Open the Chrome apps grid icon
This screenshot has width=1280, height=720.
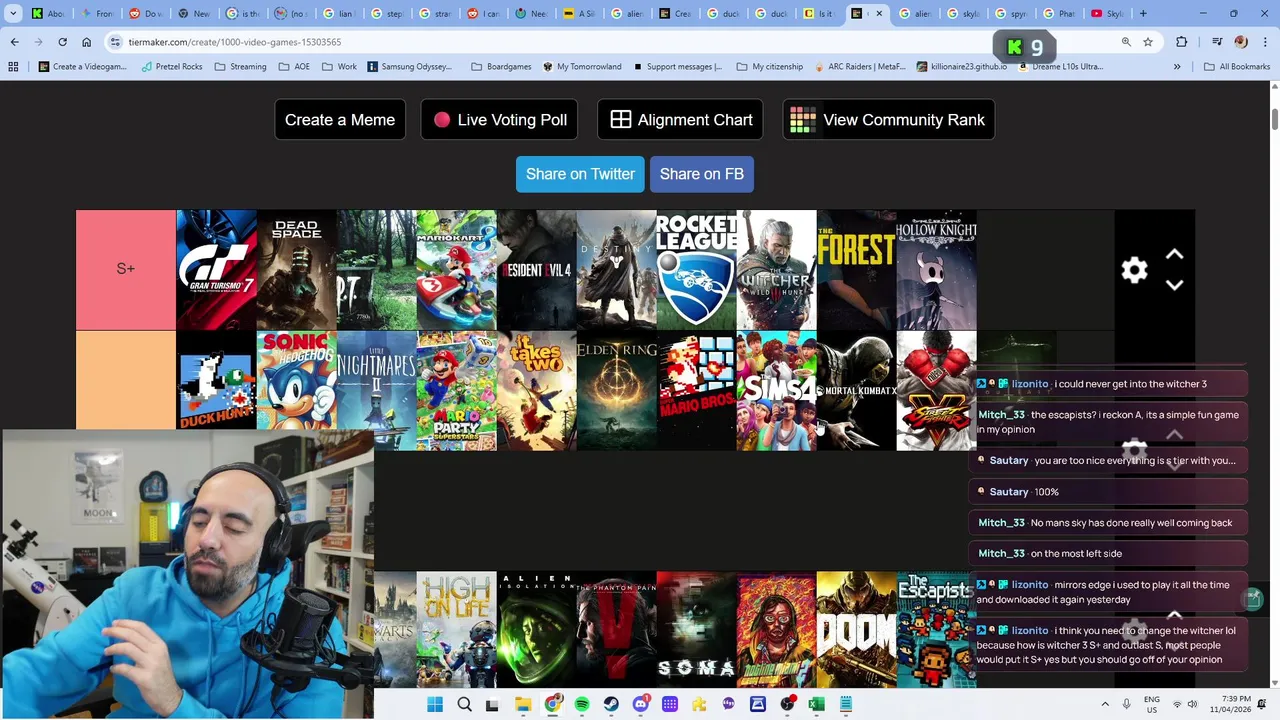[13, 67]
